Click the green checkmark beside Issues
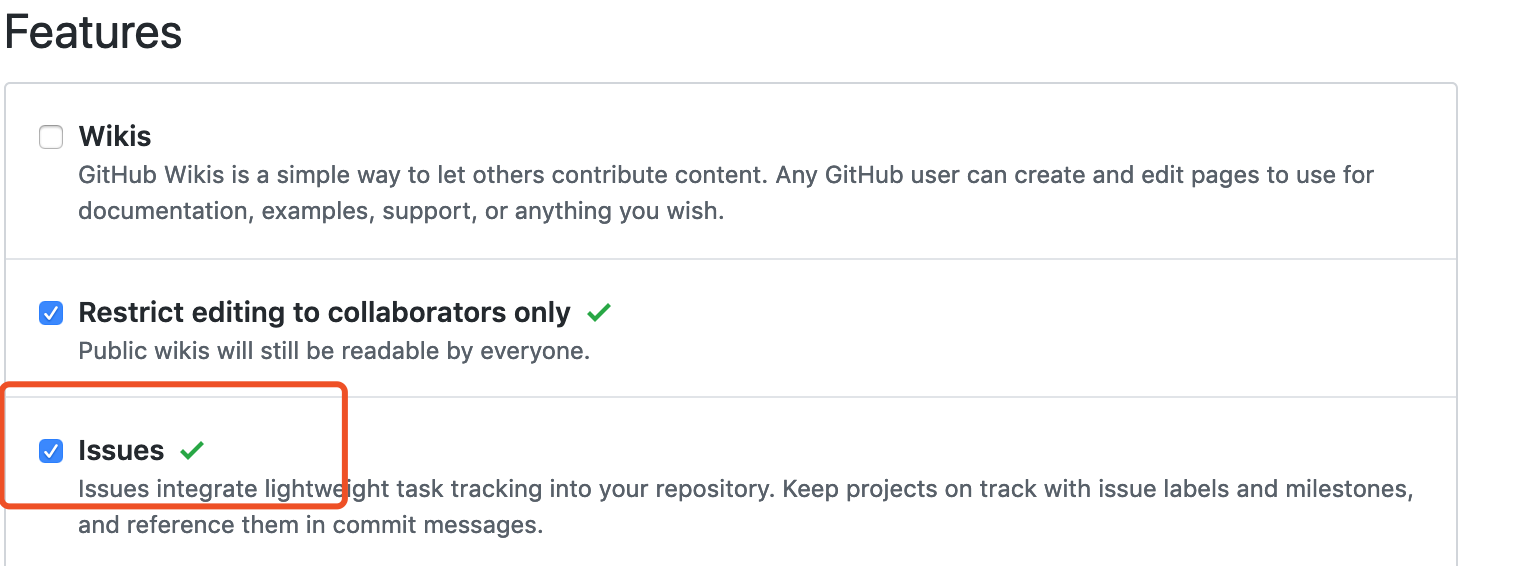This screenshot has height=566, width=1522. click(192, 451)
